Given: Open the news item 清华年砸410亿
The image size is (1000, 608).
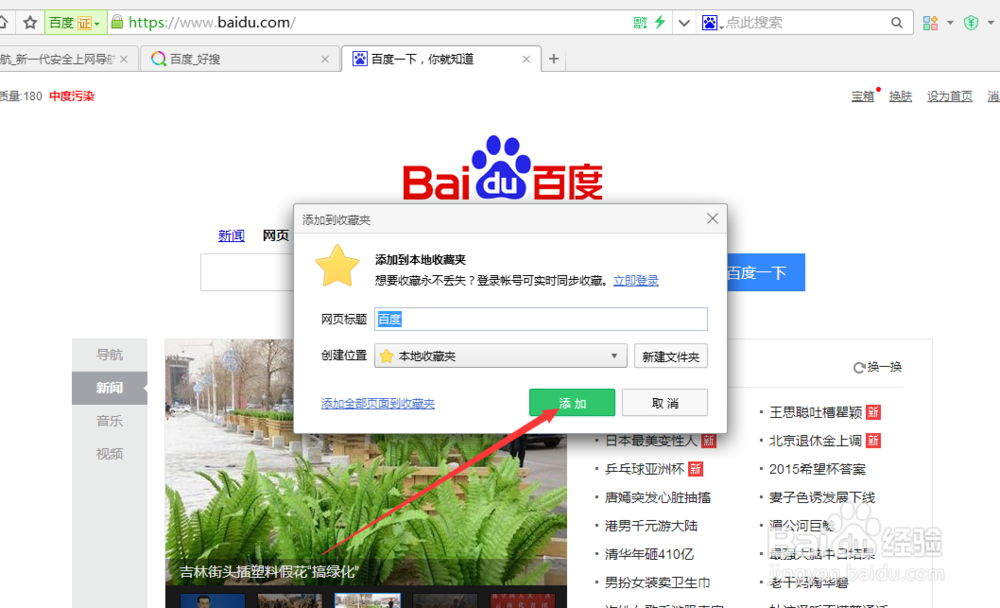Looking at the screenshot, I should [x=649, y=554].
